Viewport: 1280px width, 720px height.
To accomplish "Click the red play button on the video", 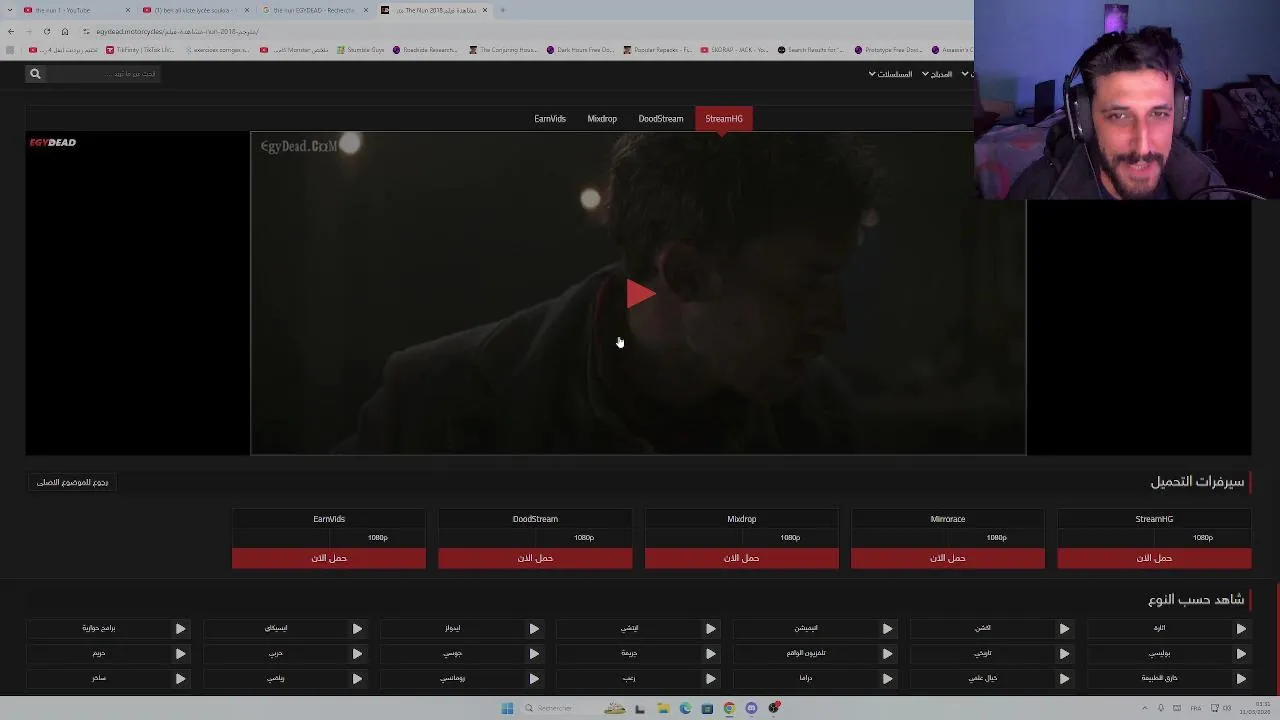I will pyautogui.click(x=640, y=294).
